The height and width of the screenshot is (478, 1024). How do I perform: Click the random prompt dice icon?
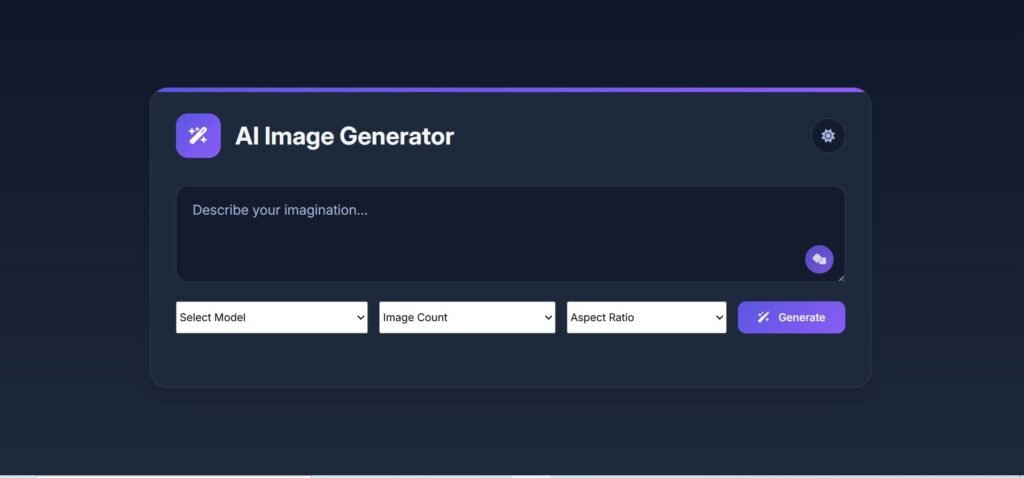(819, 260)
